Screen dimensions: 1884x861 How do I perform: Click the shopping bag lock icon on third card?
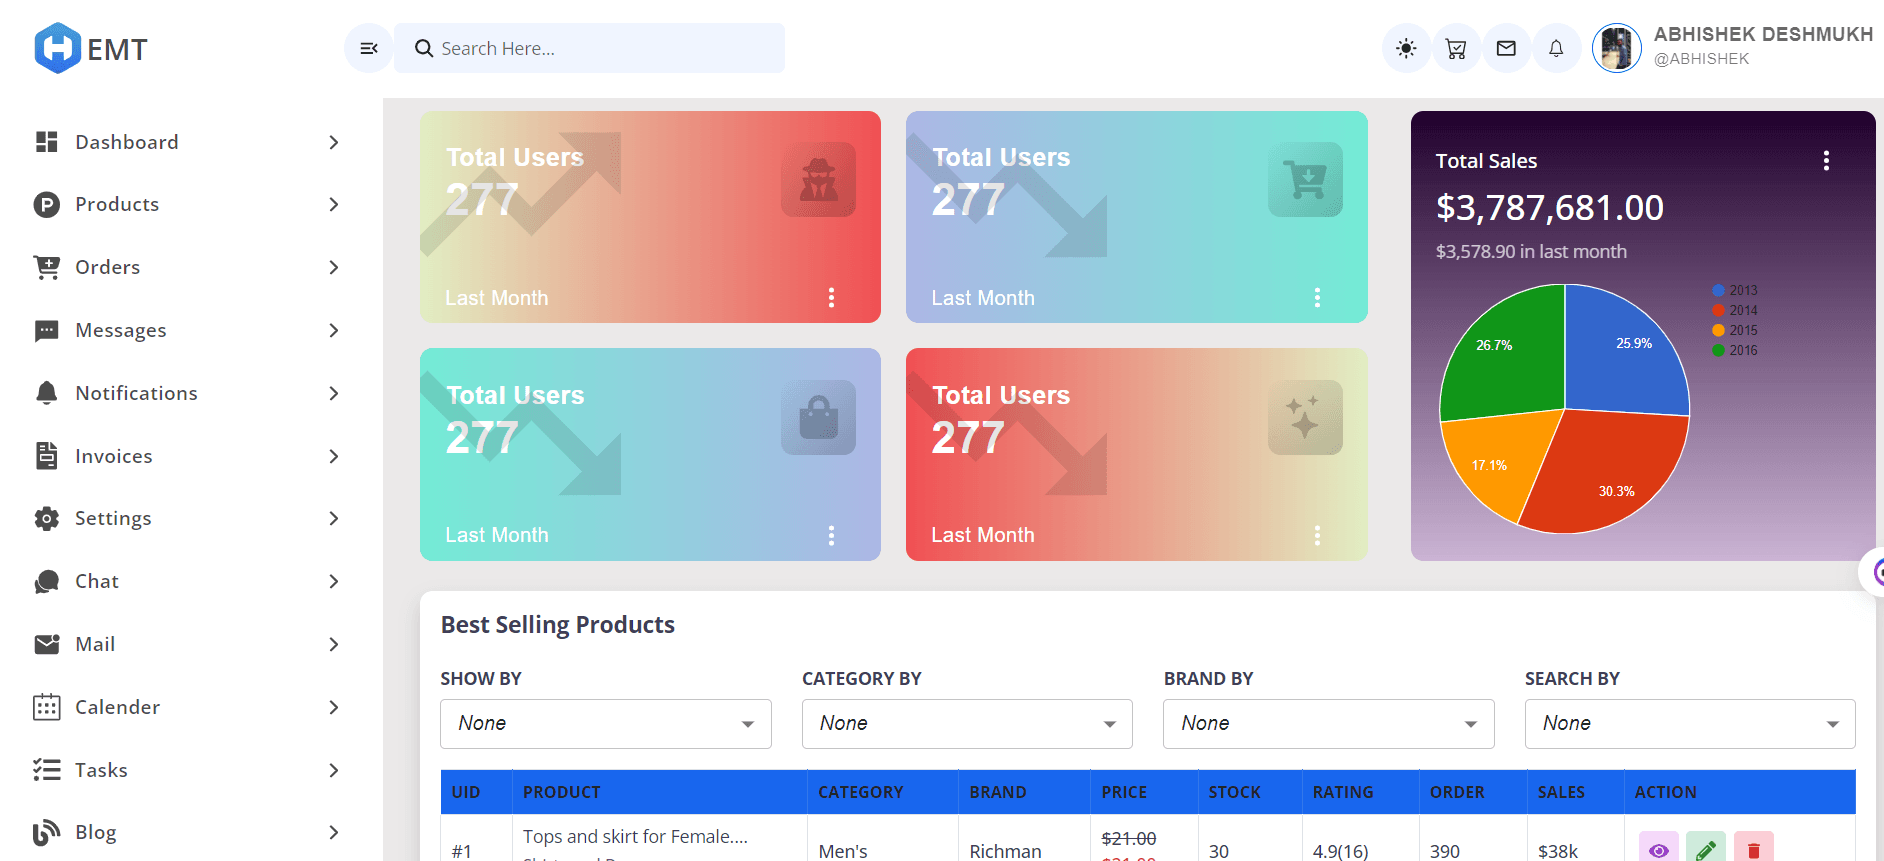818,418
